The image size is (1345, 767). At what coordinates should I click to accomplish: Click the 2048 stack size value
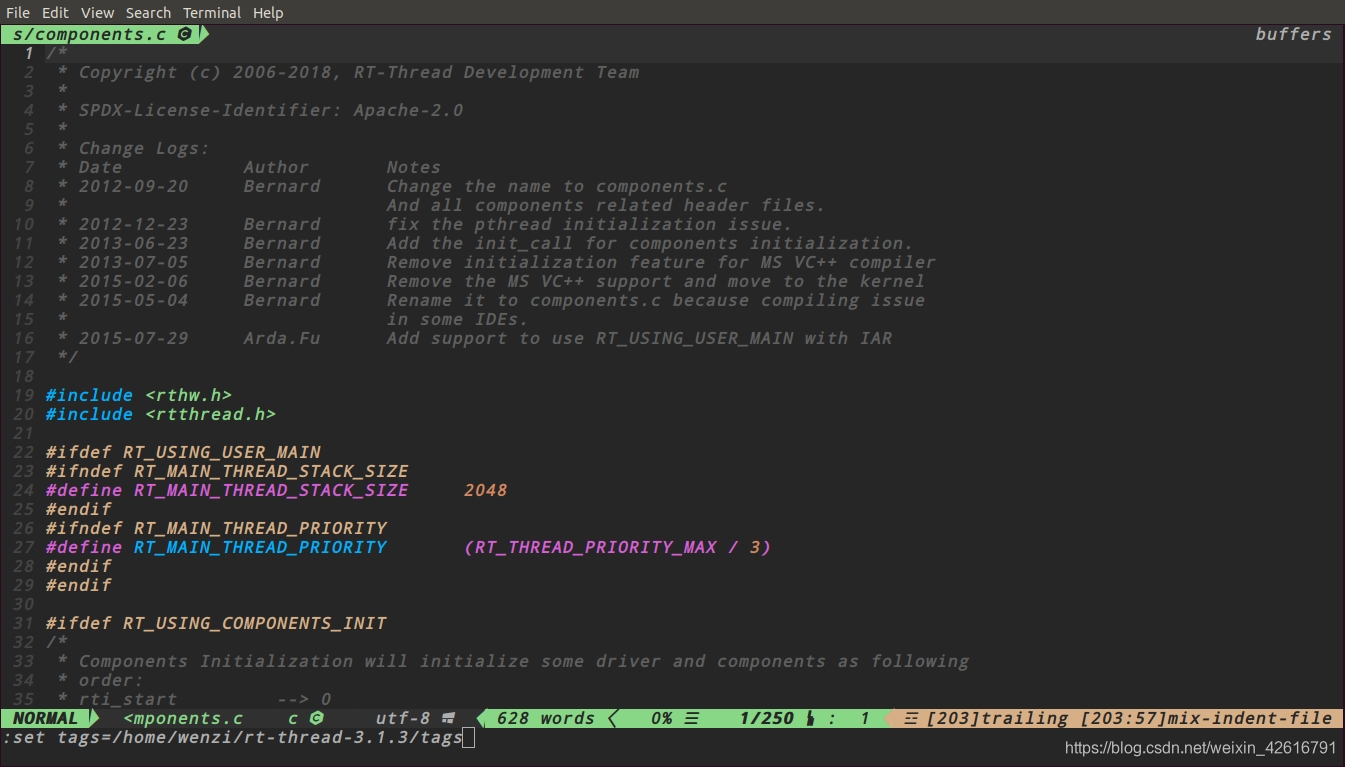click(x=485, y=490)
